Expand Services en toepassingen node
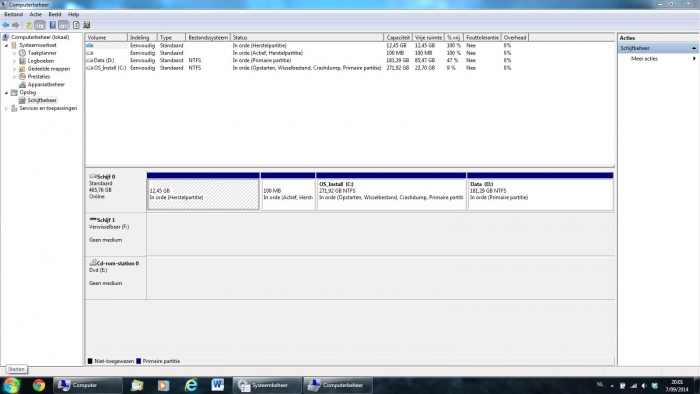This screenshot has width=700, height=394. [6, 108]
